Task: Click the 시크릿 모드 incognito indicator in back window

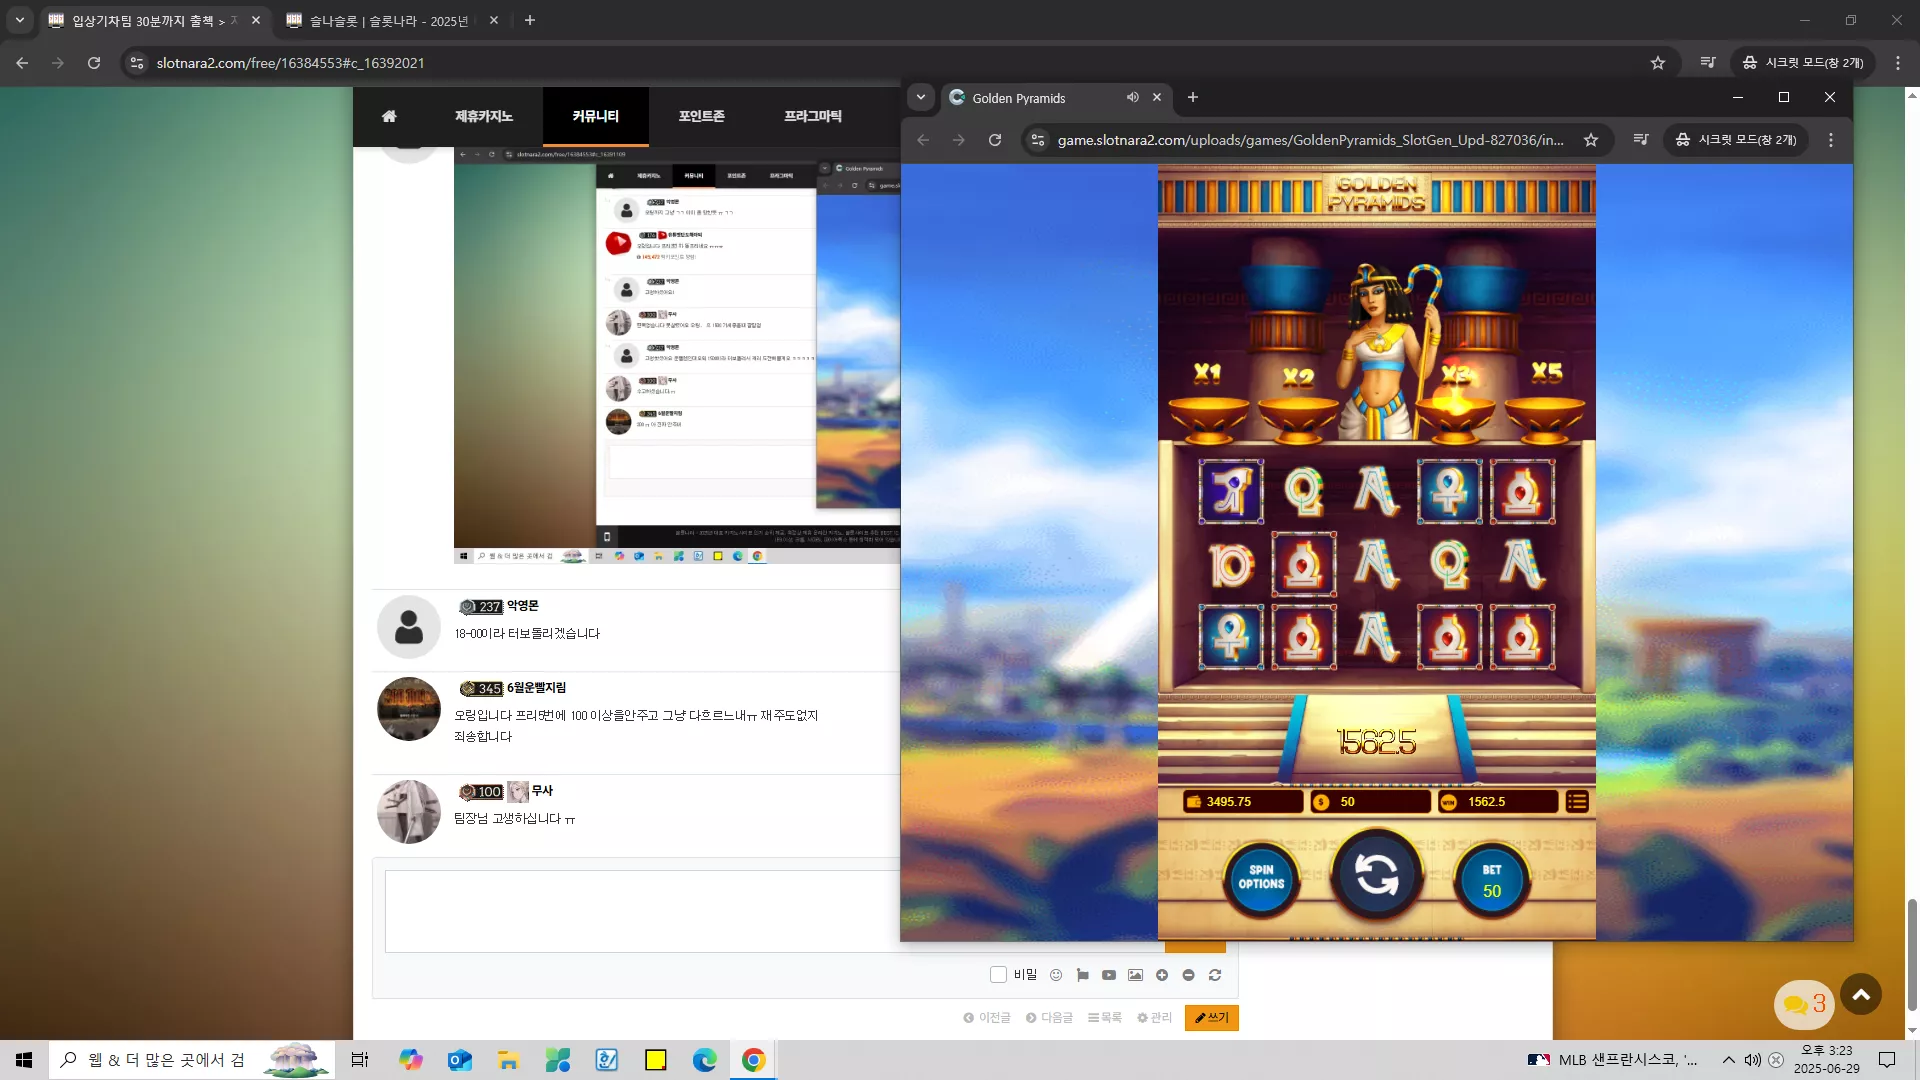Action: [x=1803, y=63]
